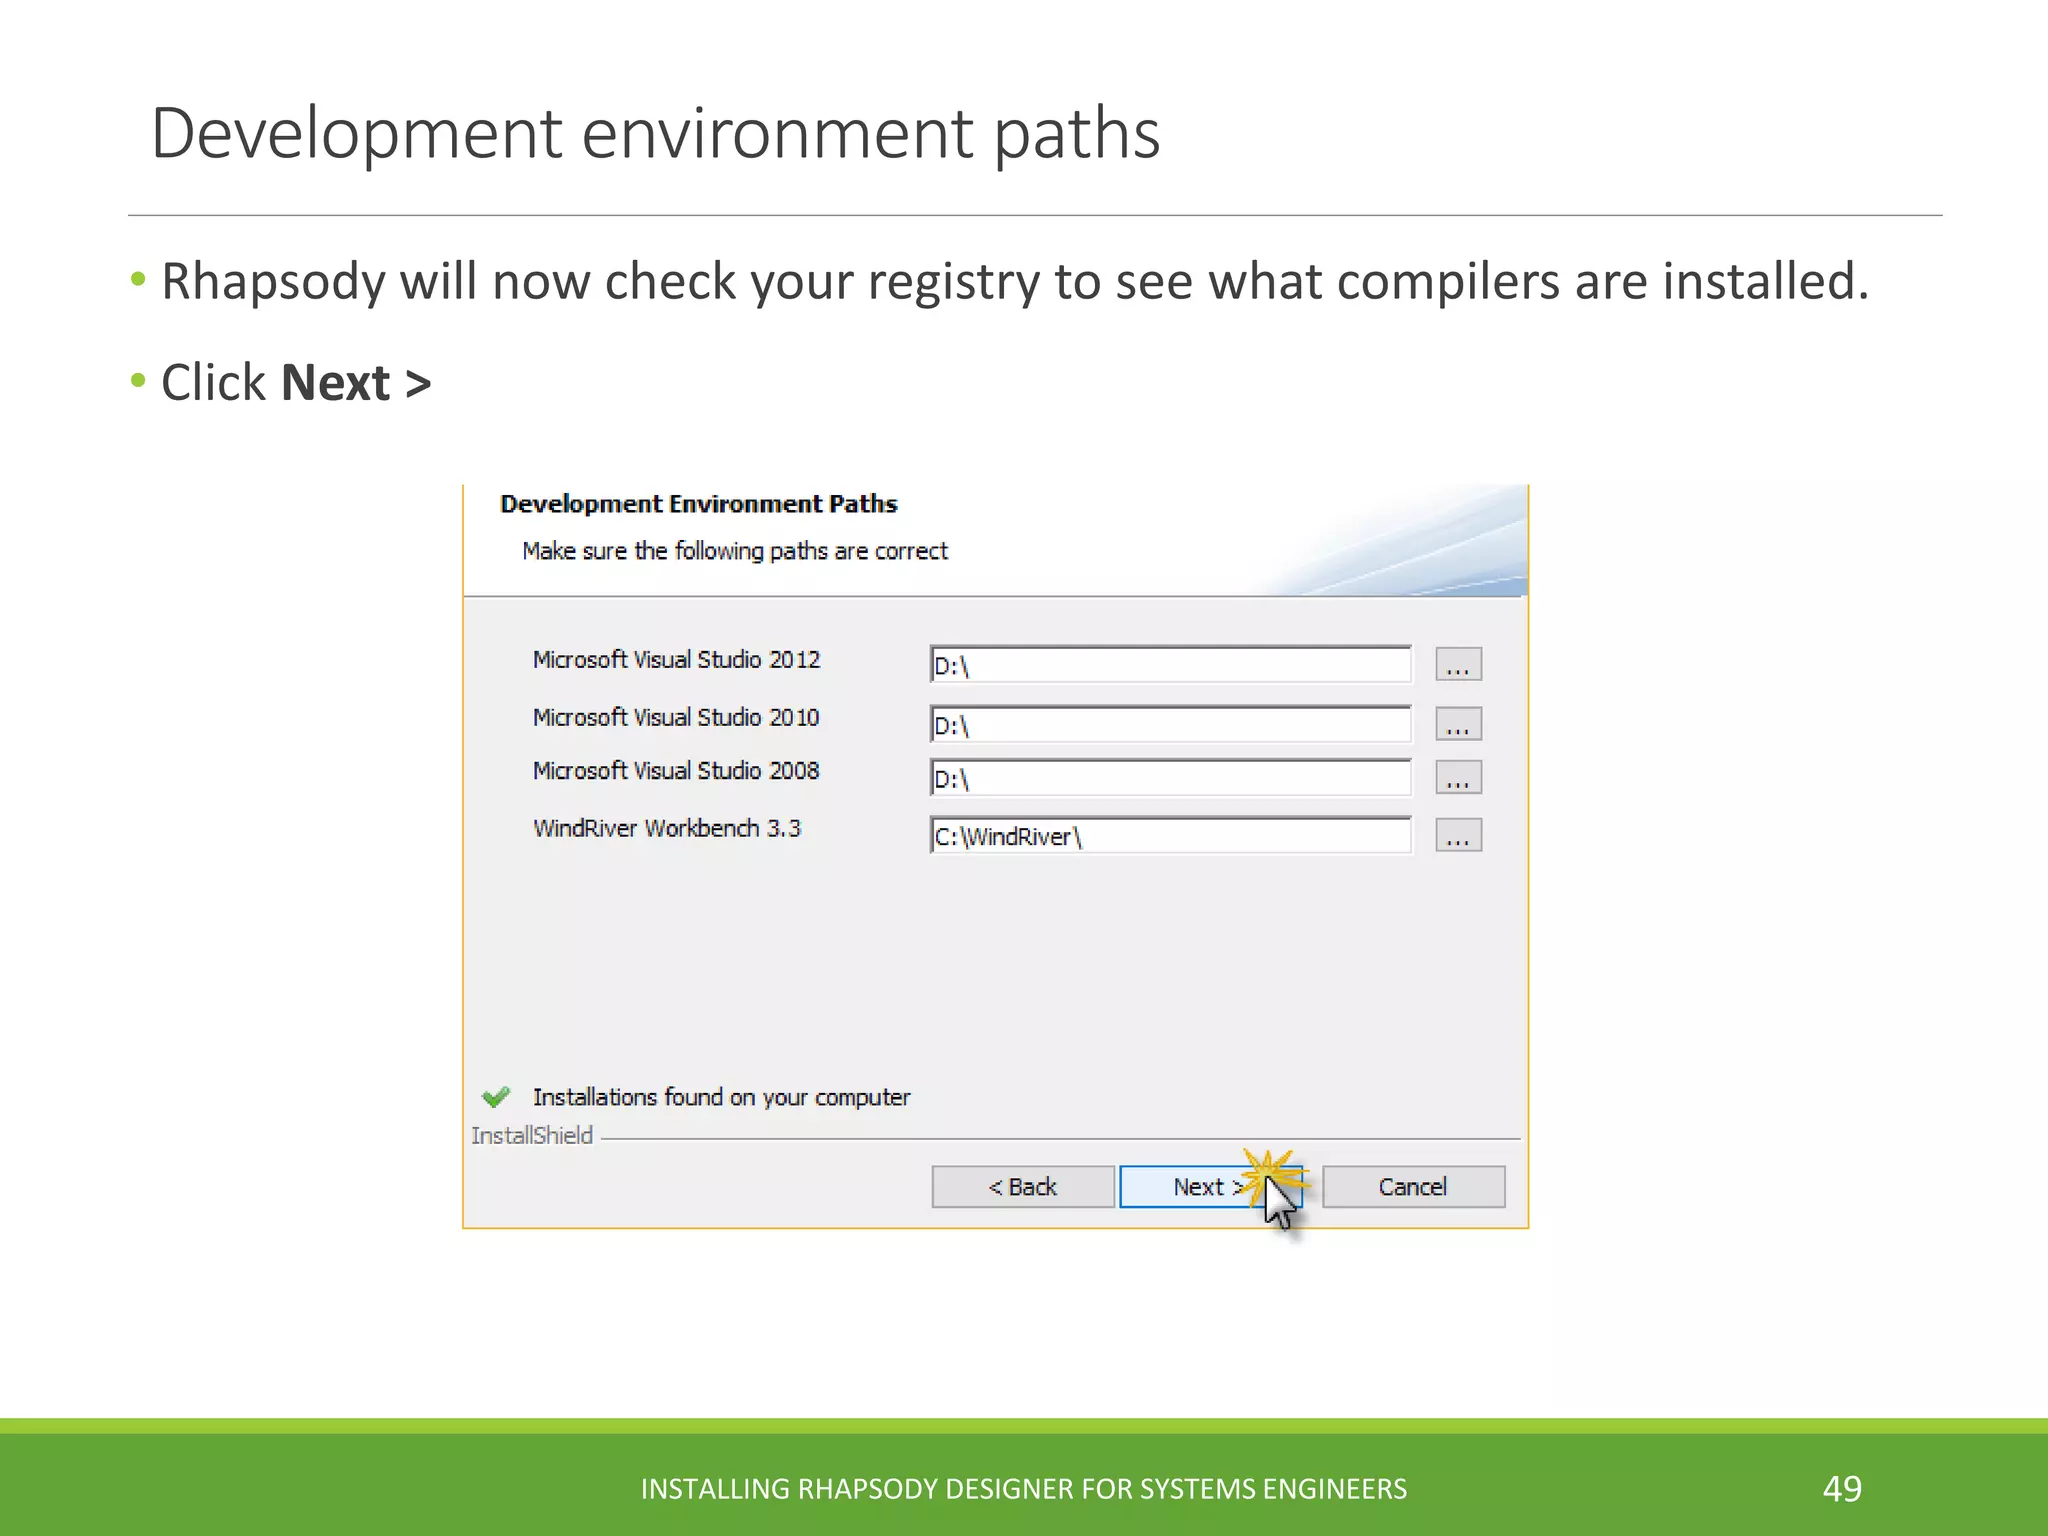This screenshot has width=2048, height=1536.
Task: Browse for Microsoft Visual Studio 2012 path
Action: point(1458,664)
